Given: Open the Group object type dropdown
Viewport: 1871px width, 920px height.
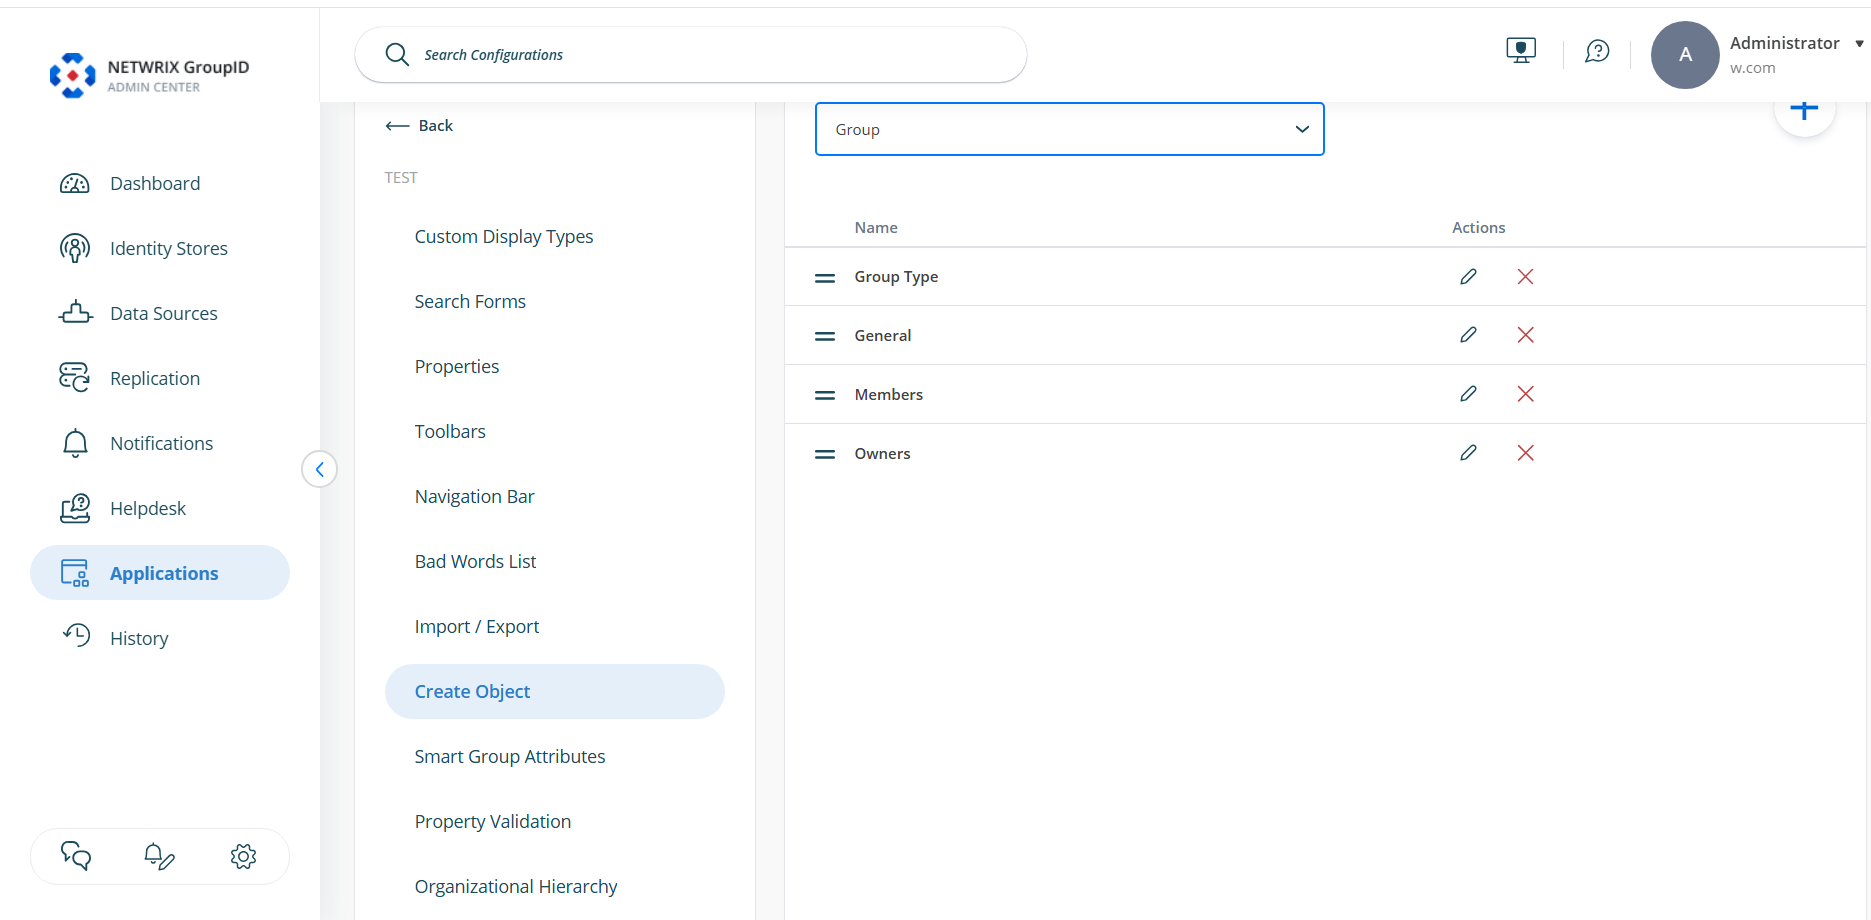Looking at the screenshot, I should point(1069,129).
